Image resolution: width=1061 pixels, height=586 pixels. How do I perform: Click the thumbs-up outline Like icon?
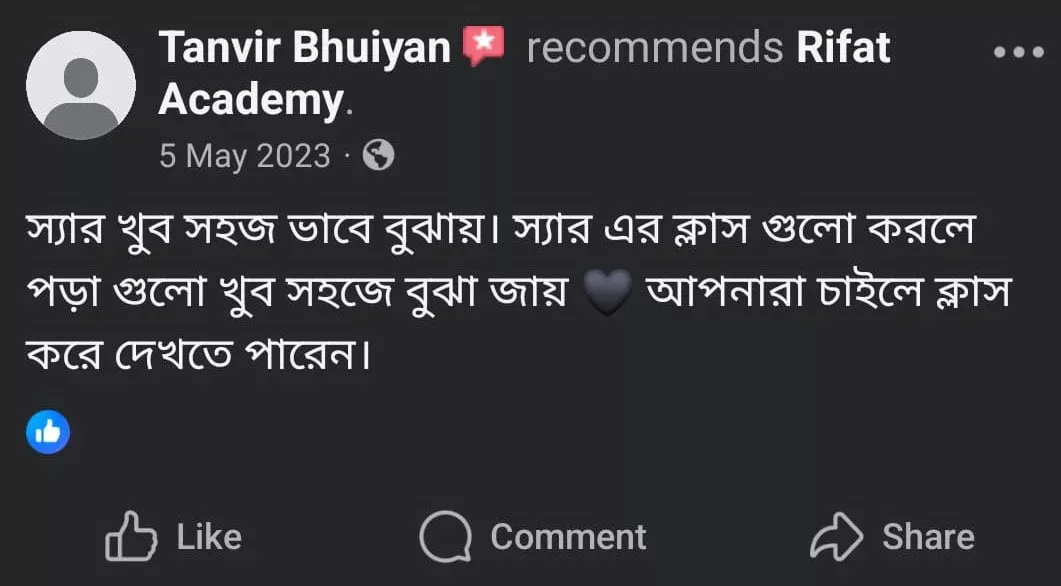point(131,536)
